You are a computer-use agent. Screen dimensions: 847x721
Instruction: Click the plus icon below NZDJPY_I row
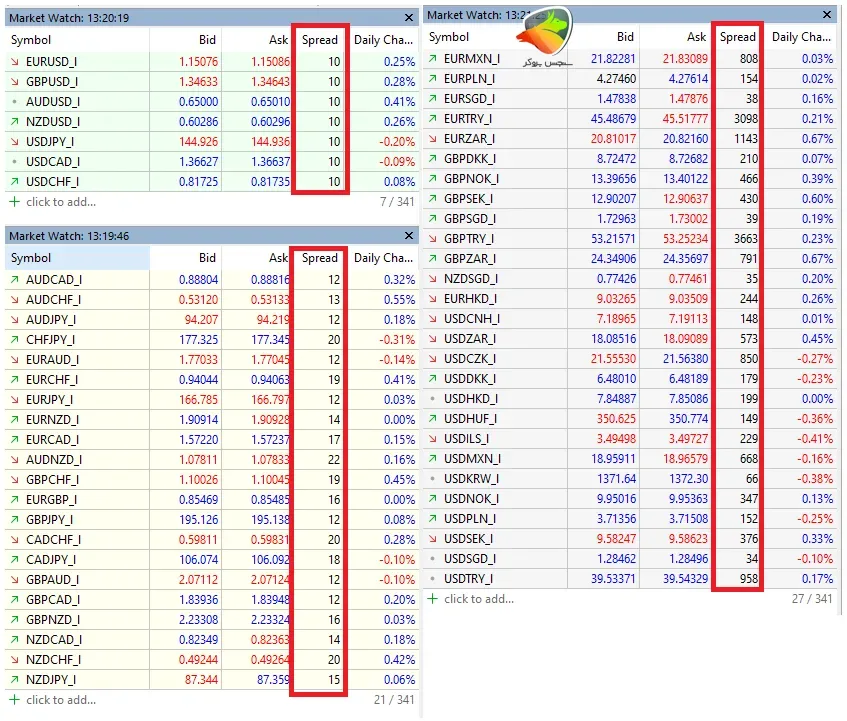15,700
